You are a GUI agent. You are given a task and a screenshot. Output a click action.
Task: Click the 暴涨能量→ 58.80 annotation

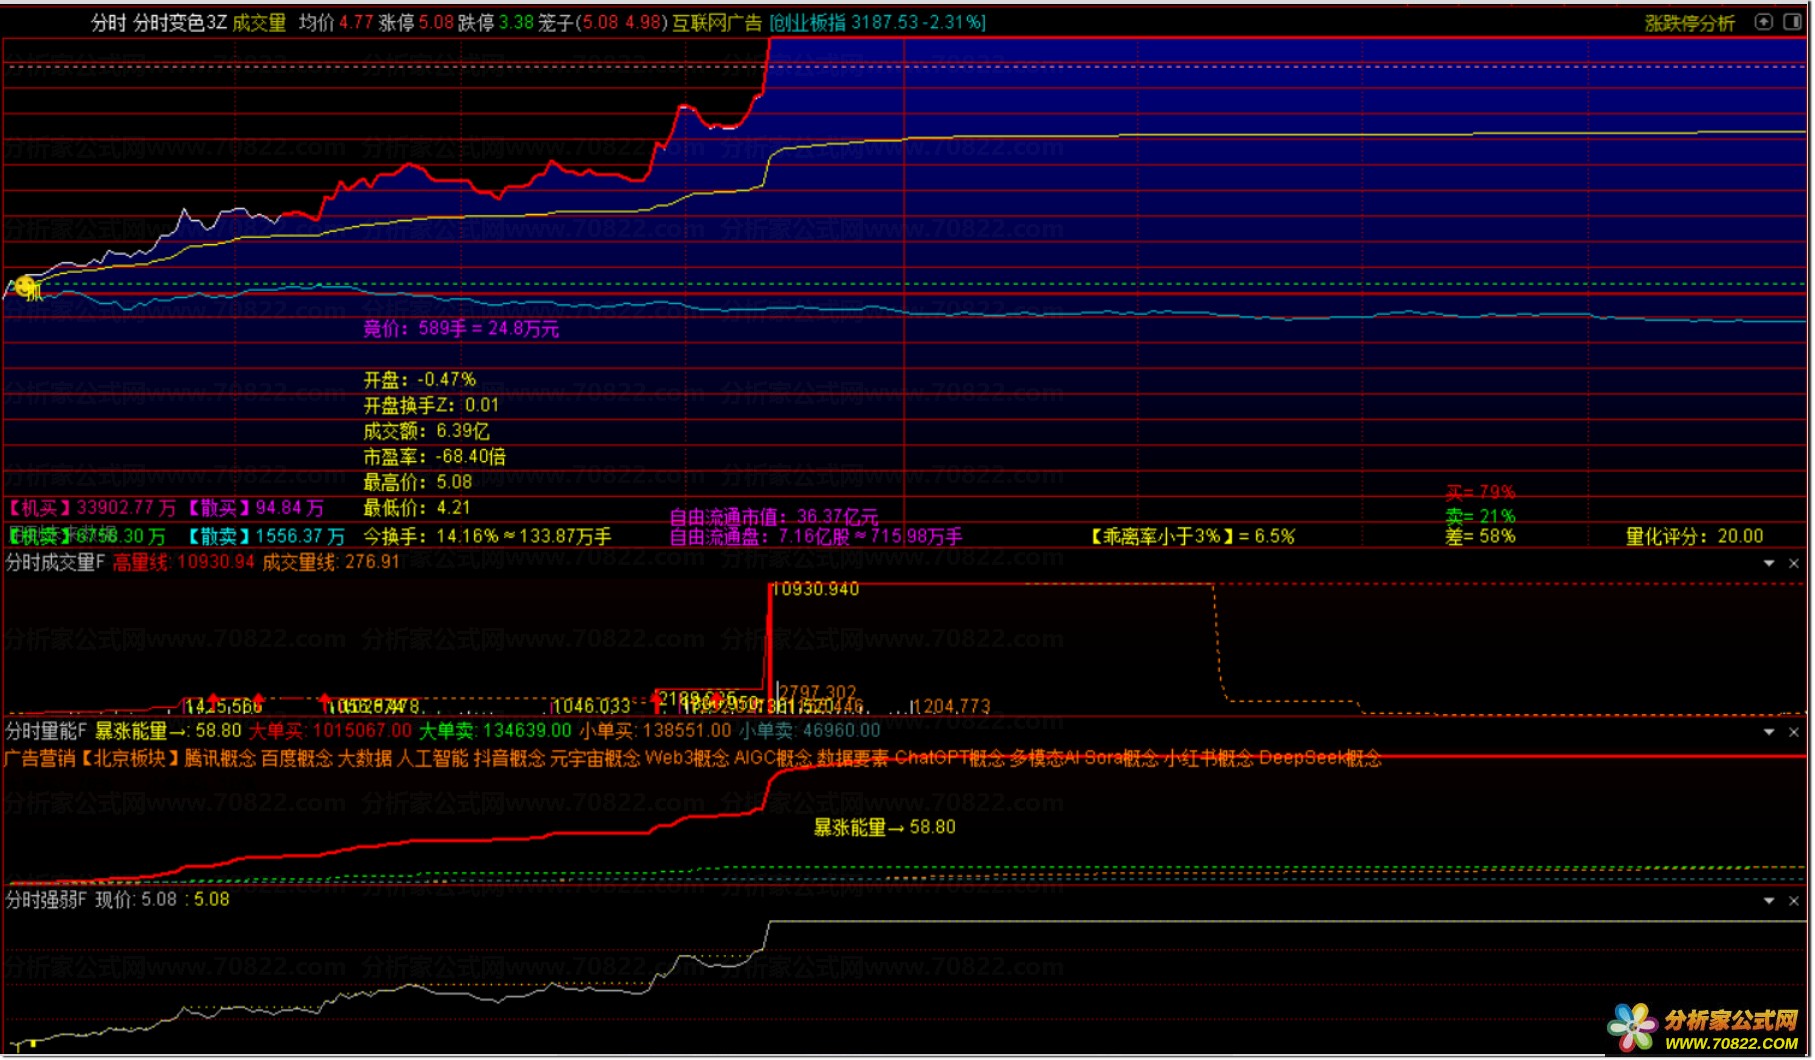coord(884,827)
